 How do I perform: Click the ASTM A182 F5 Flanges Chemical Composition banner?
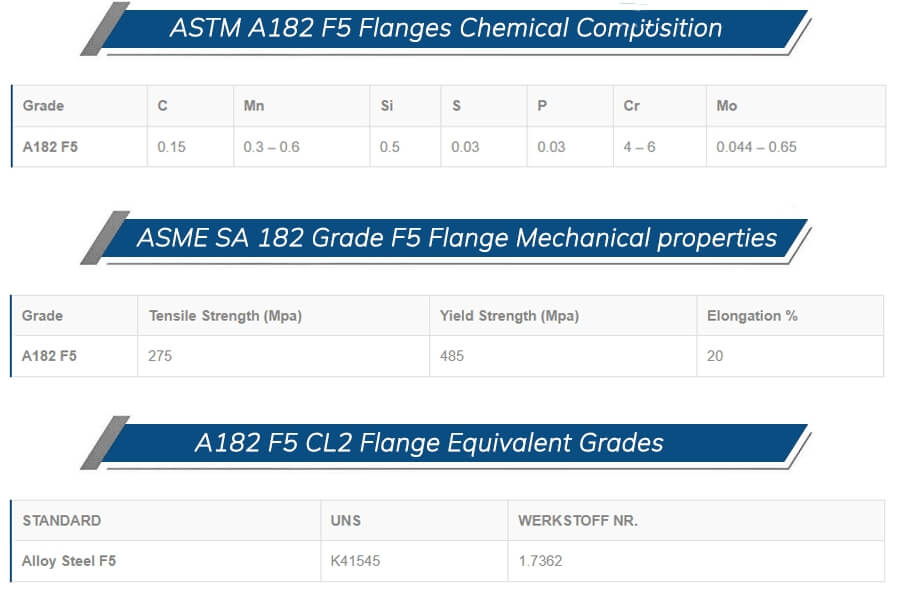coord(445,28)
